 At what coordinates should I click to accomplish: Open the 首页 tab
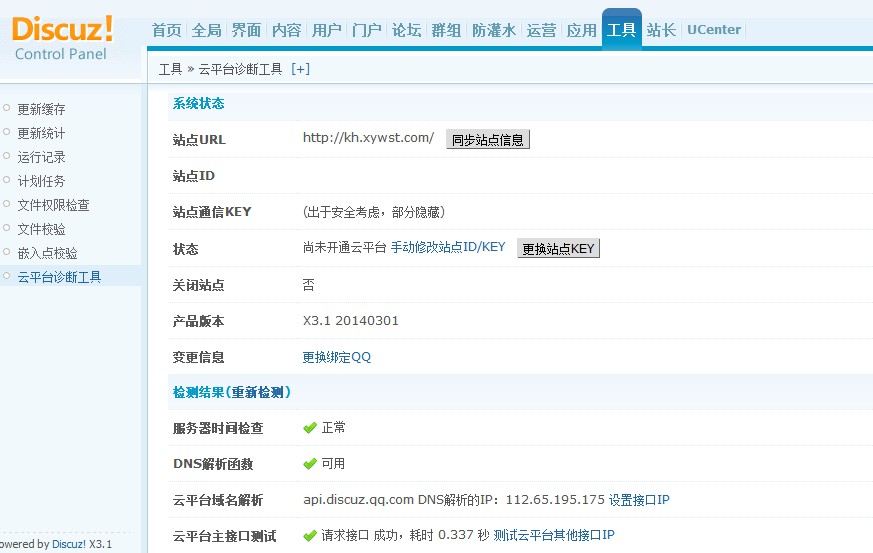coord(166,30)
